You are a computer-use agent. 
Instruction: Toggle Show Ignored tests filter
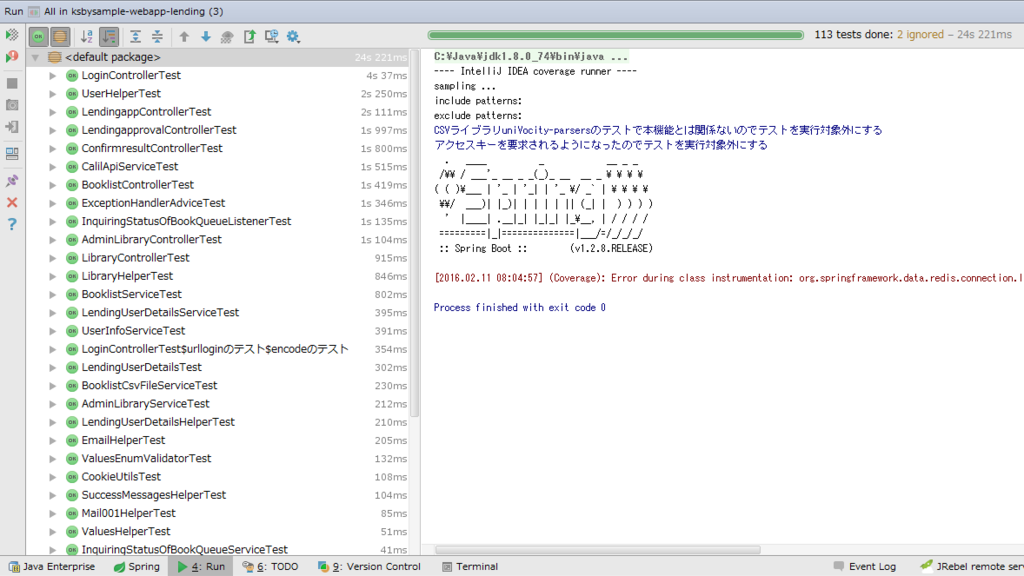(x=60, y=37)
